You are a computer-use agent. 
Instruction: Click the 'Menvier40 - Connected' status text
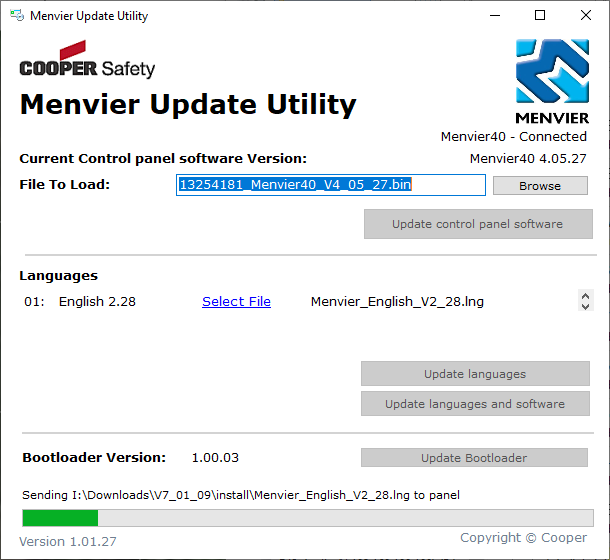click(x=514, y=137)
